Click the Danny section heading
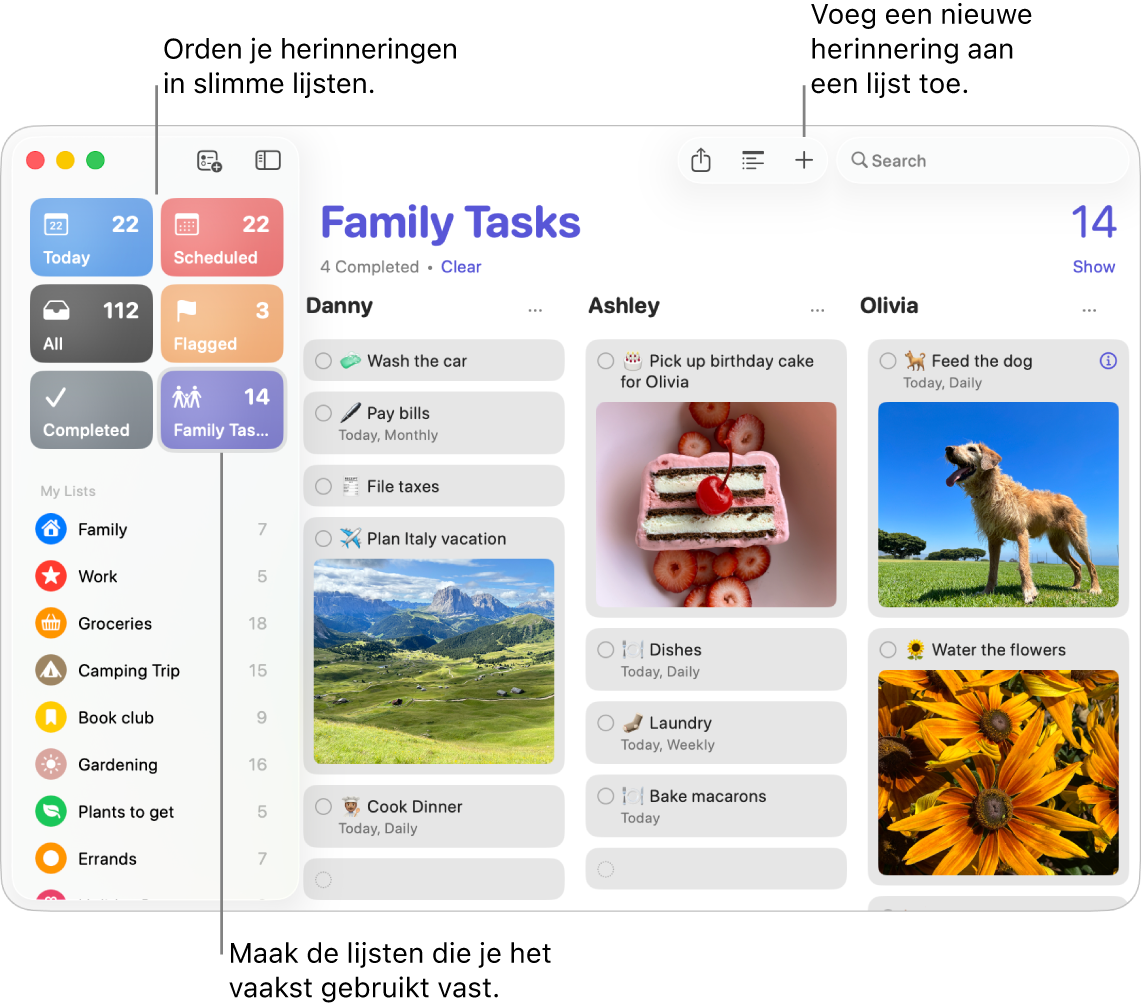 [x=340, y=306]
